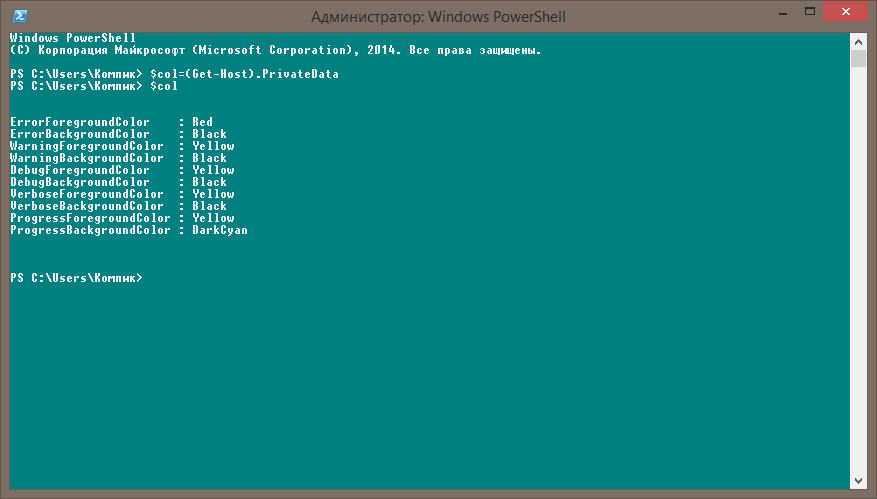Click the '$col' command on second prompt

tap(164, 86)
